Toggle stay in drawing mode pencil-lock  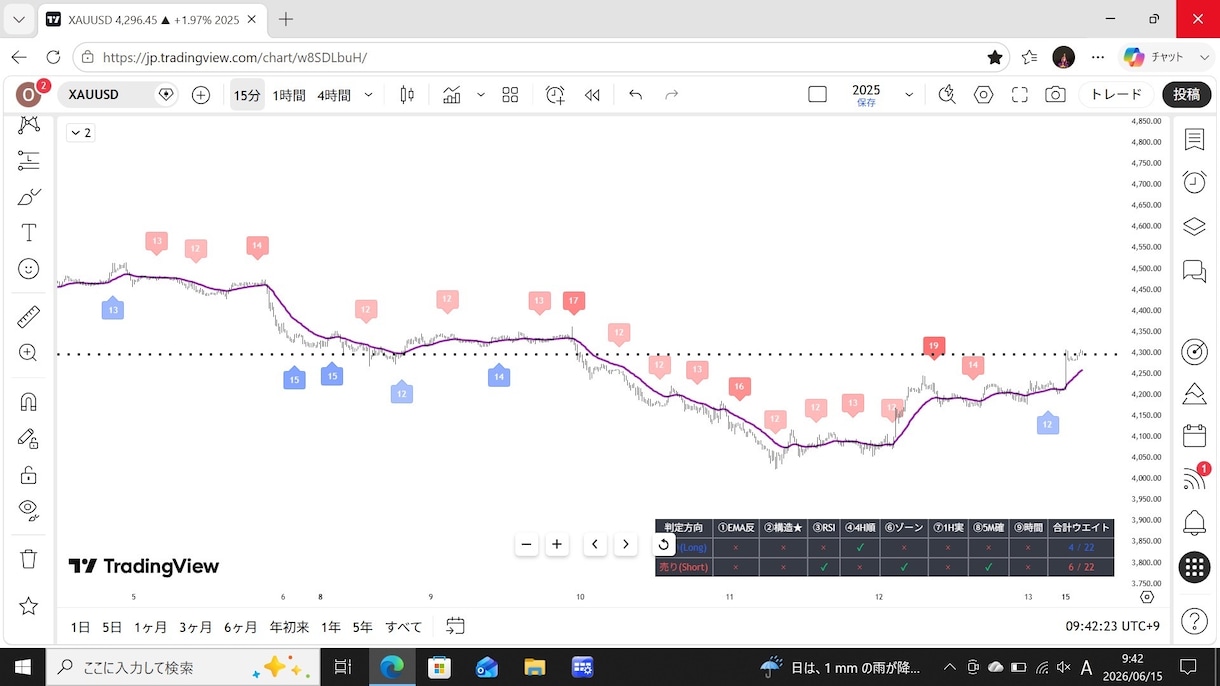[x=29, y=438]
